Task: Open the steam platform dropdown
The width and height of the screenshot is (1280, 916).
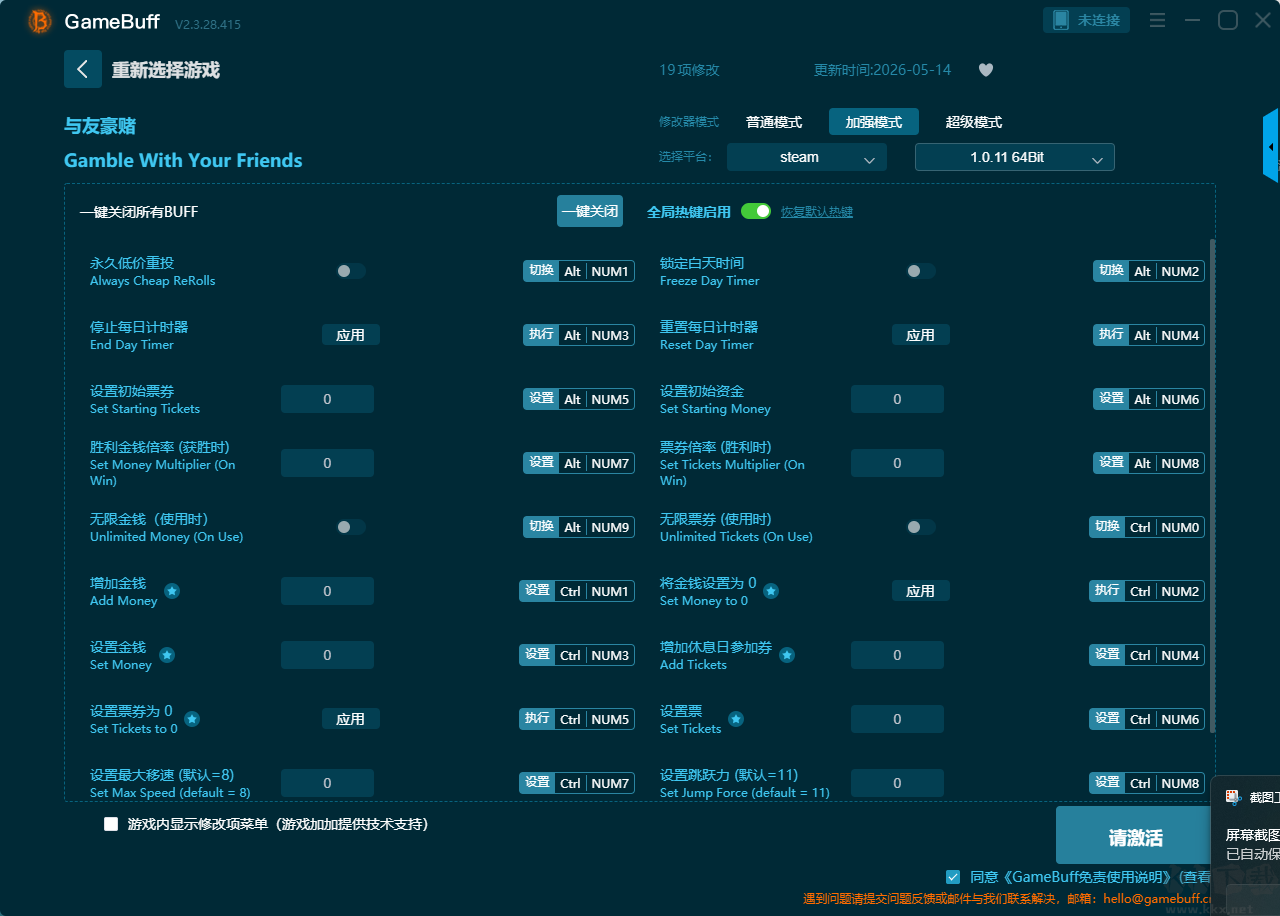Action: click(x=807, y=157)
